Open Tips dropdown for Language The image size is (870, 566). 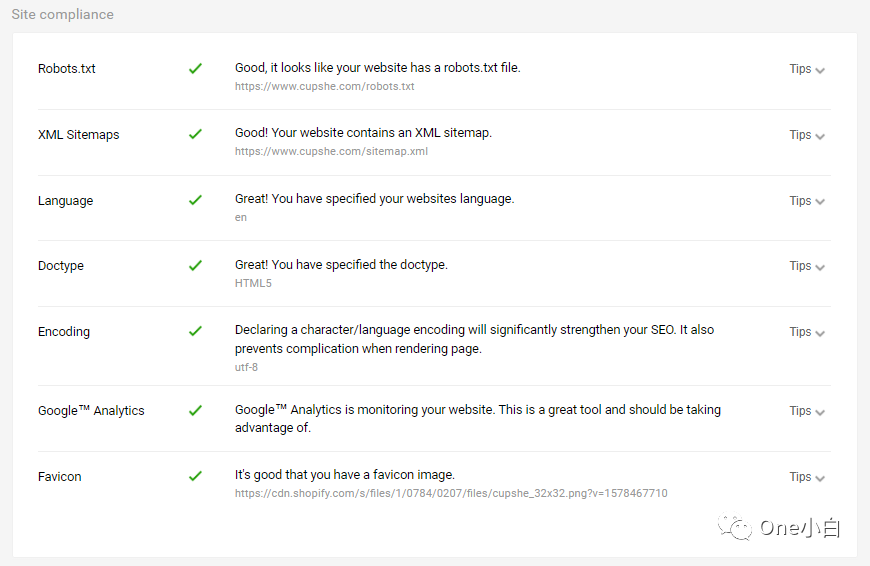pos(806,201)
